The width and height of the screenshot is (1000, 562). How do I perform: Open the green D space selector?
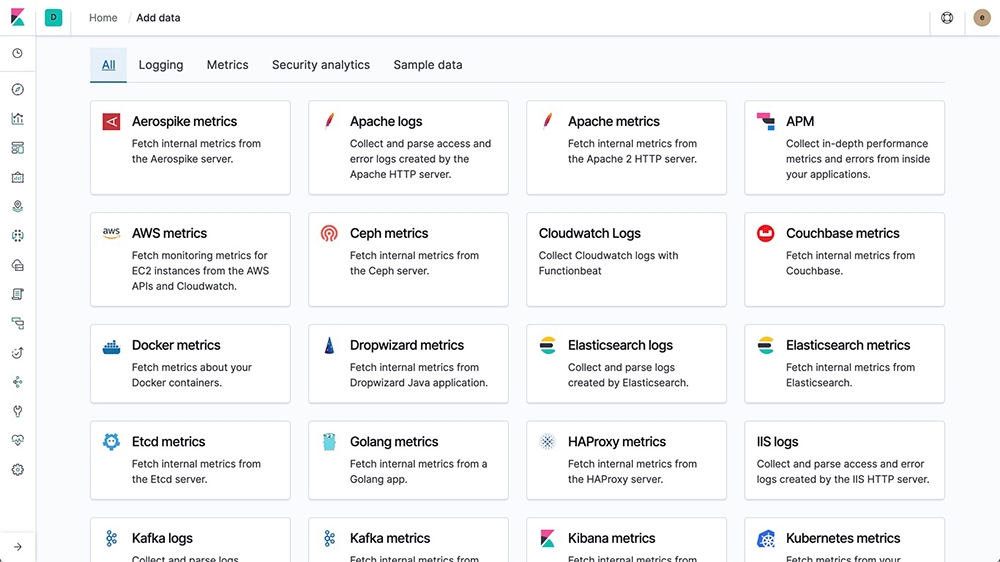point(54,17)
